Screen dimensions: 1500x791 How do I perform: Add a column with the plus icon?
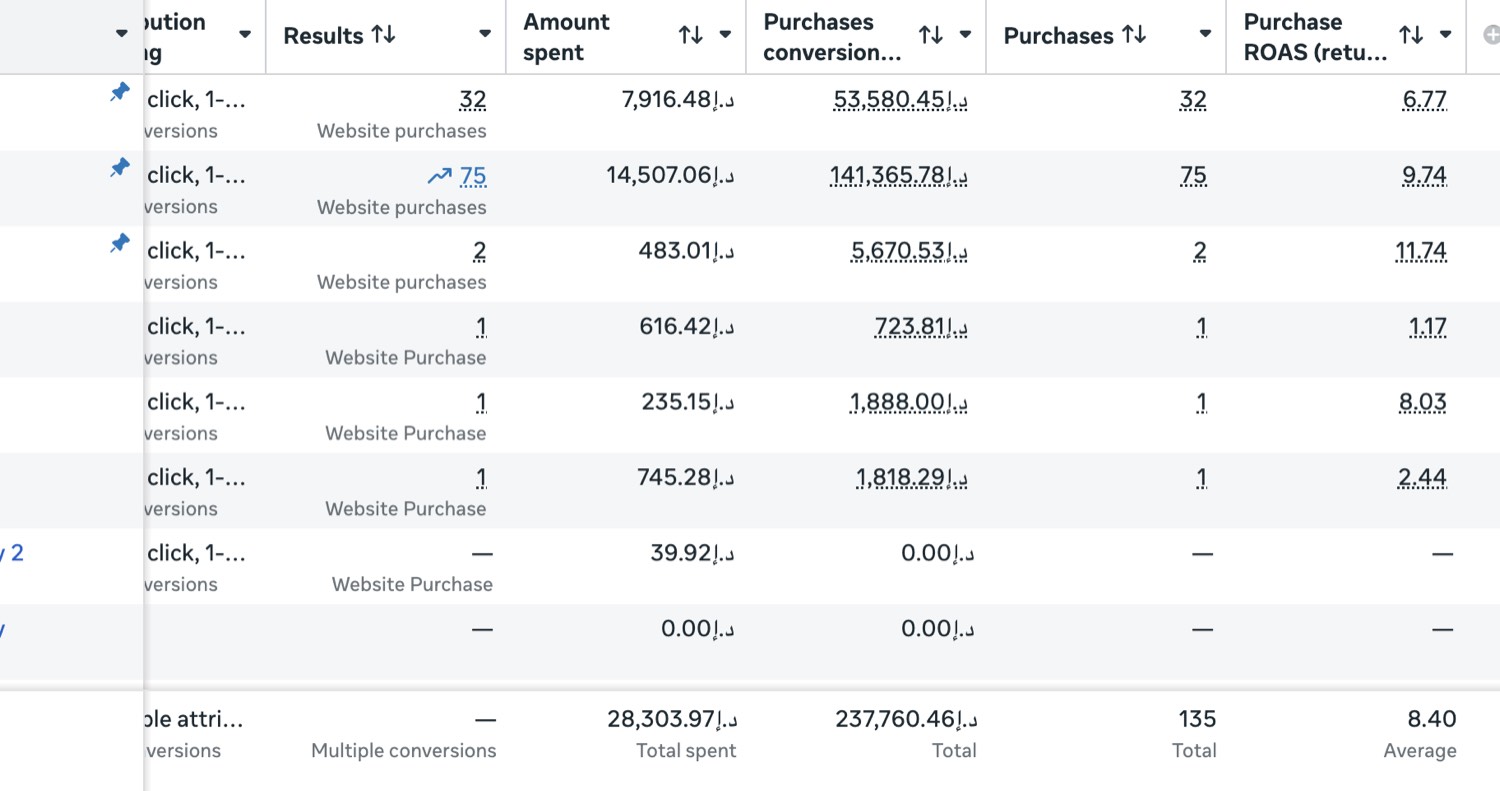1492,35
